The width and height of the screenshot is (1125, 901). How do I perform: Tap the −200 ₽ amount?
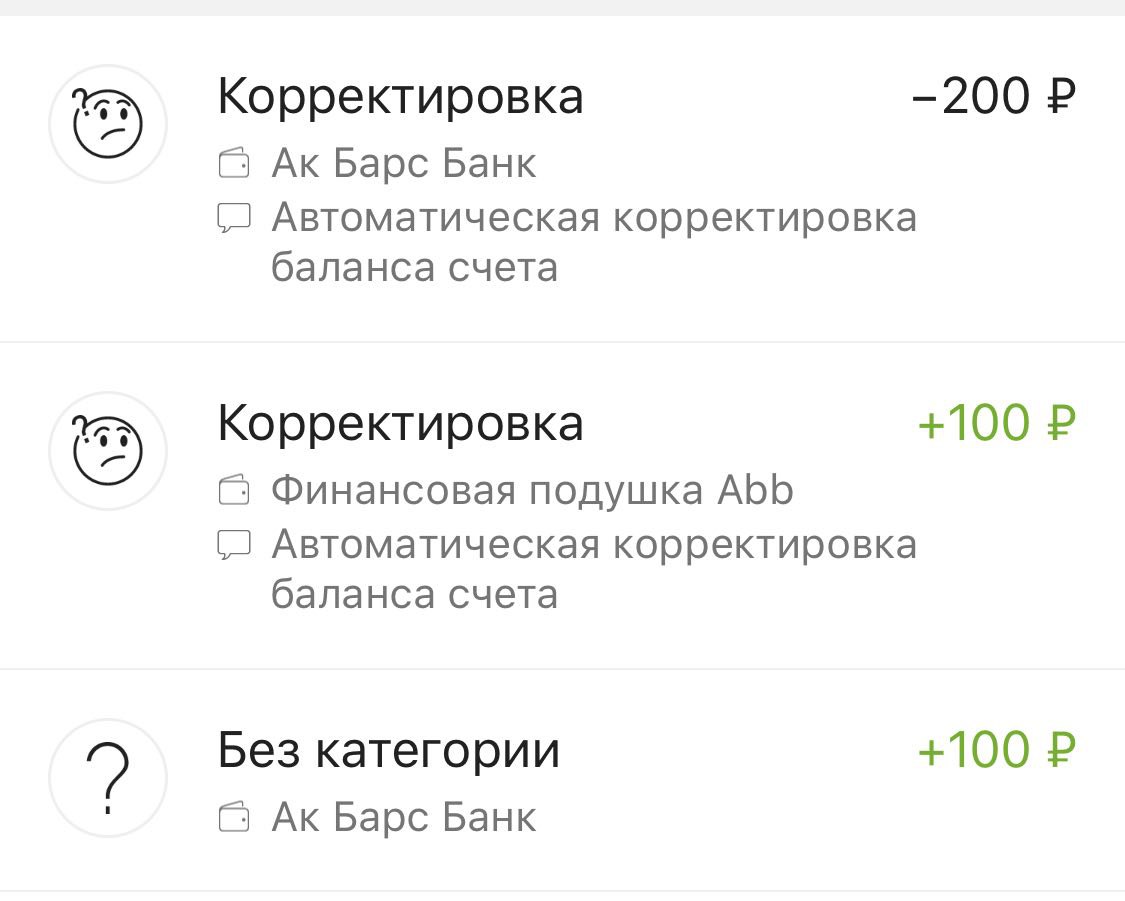coord(994,97)
